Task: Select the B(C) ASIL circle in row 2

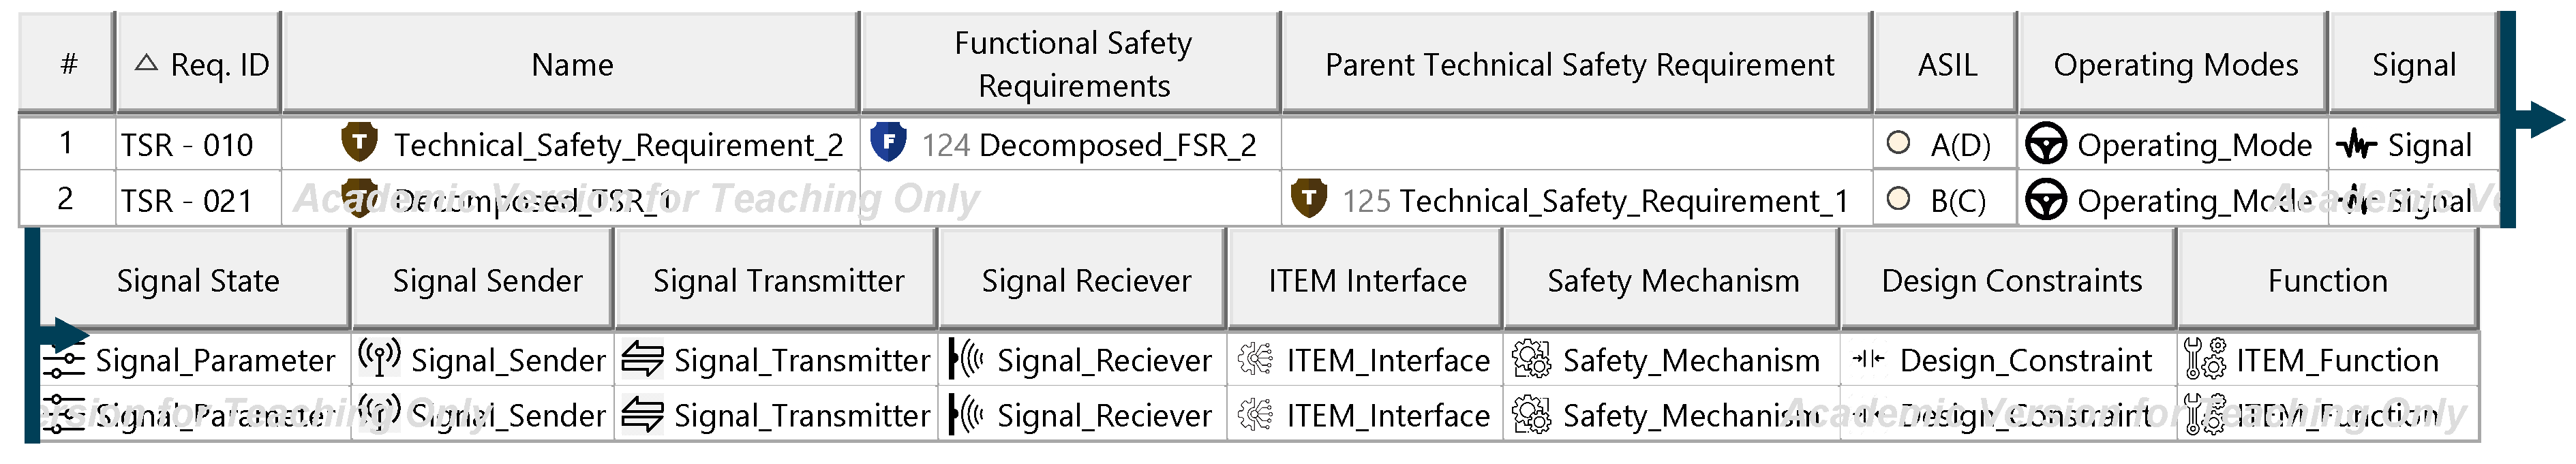Action: point(1898,199)
